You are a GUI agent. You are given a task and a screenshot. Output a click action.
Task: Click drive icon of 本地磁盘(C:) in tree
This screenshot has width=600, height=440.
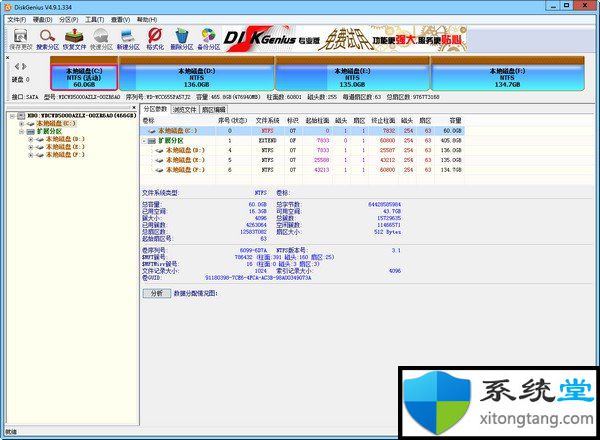point(31,124)
